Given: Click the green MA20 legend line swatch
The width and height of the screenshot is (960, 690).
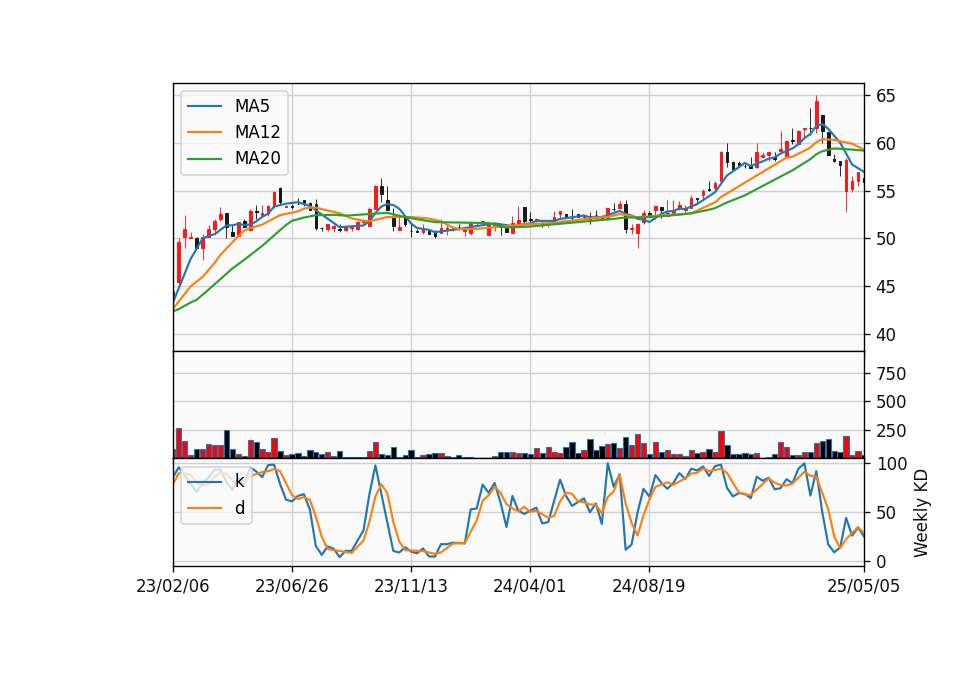Looking at the screenshot, I should pos(204,159).
